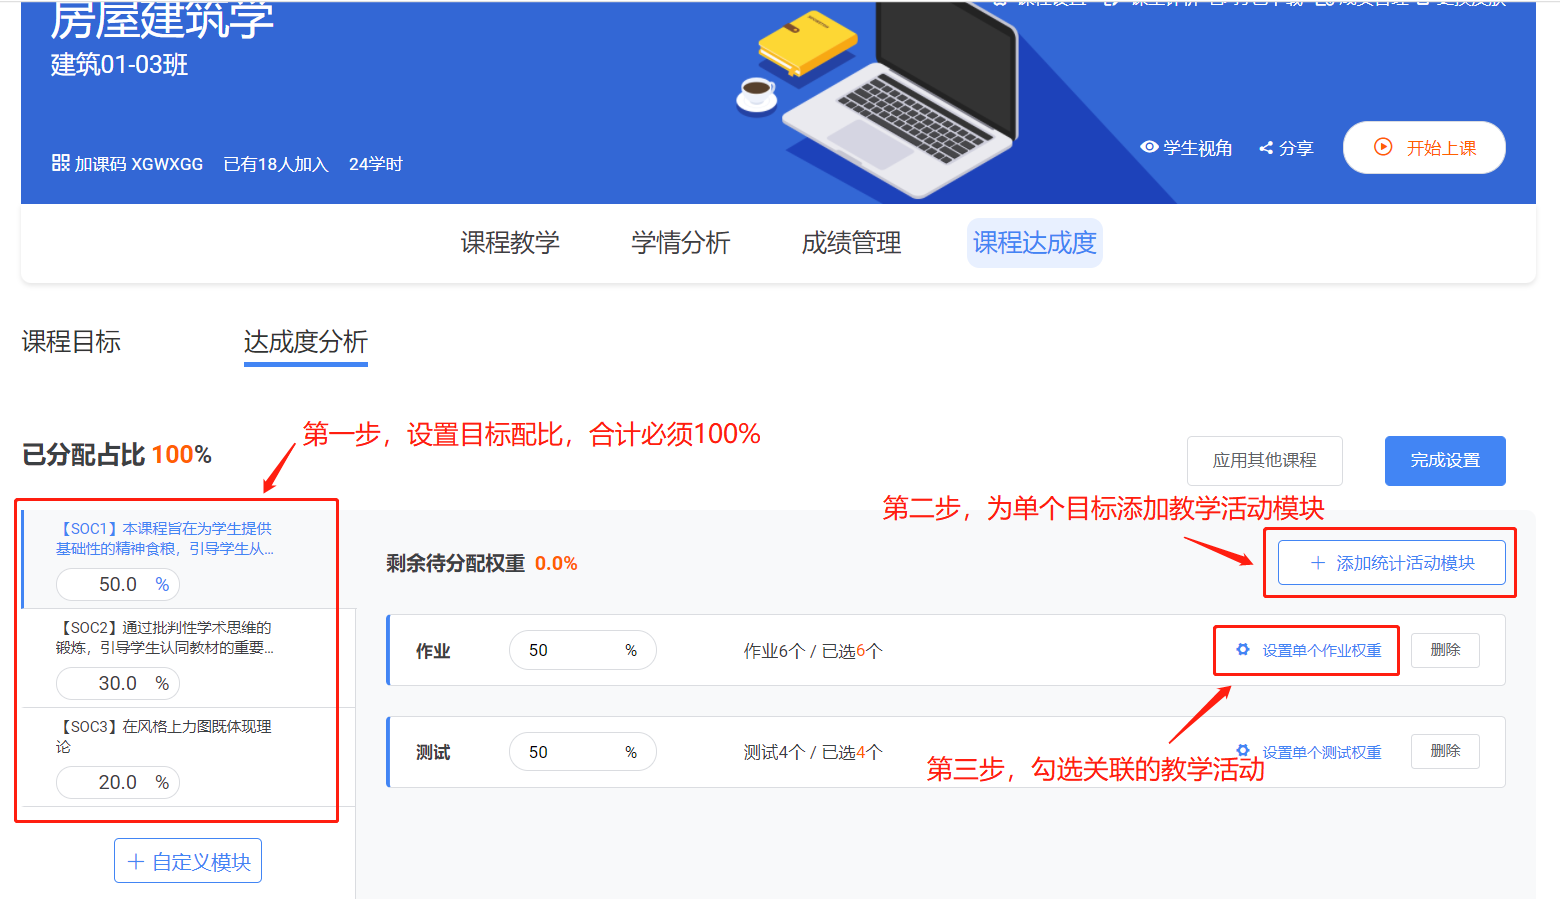
Task: Open 设置单个测试权重 gear link
Action: click(x=1310, y=752)
